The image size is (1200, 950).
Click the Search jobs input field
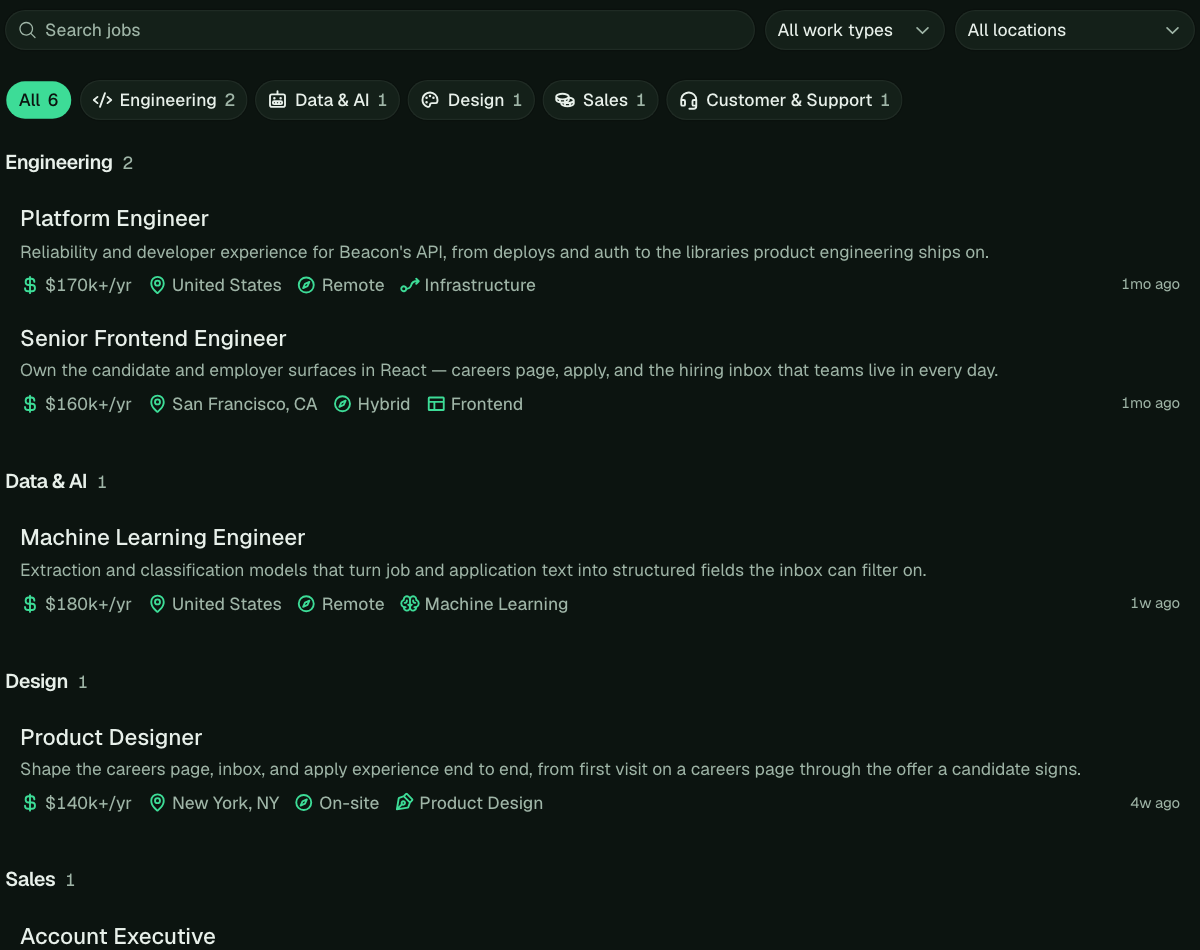click(x=380, y=30)
